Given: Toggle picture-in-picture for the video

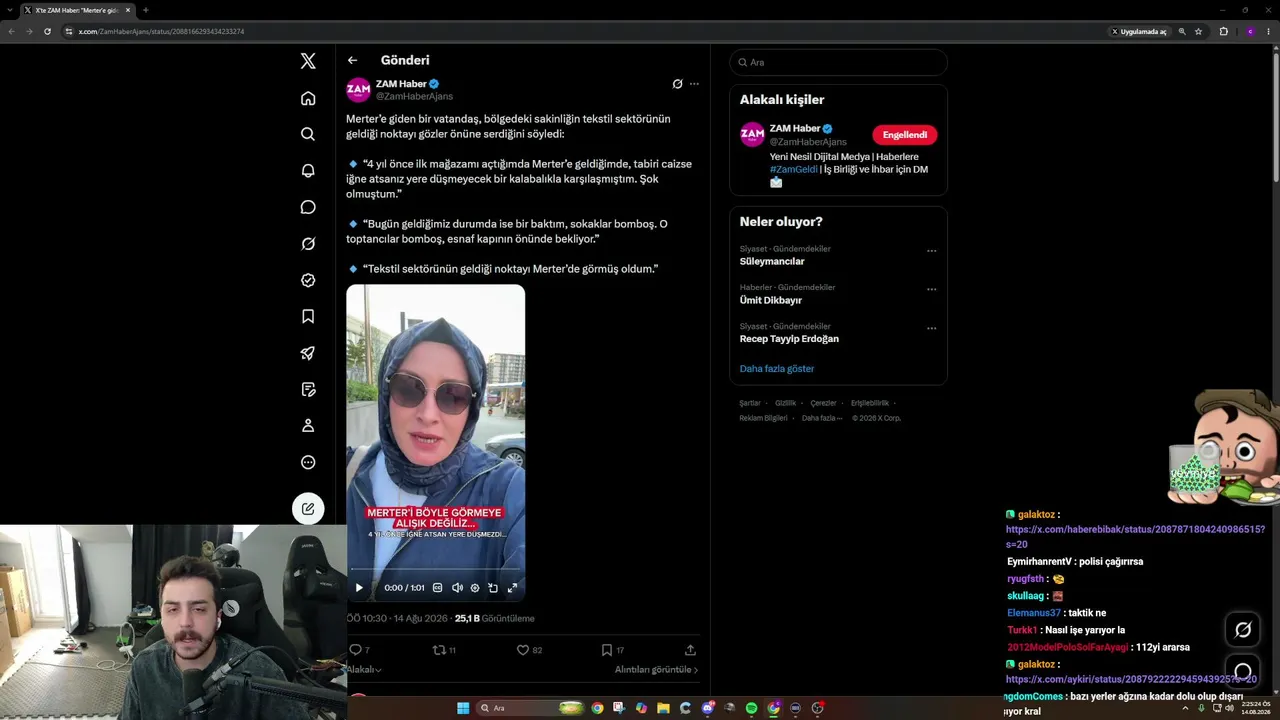Looking at the screenshot, I should (493, 588).
